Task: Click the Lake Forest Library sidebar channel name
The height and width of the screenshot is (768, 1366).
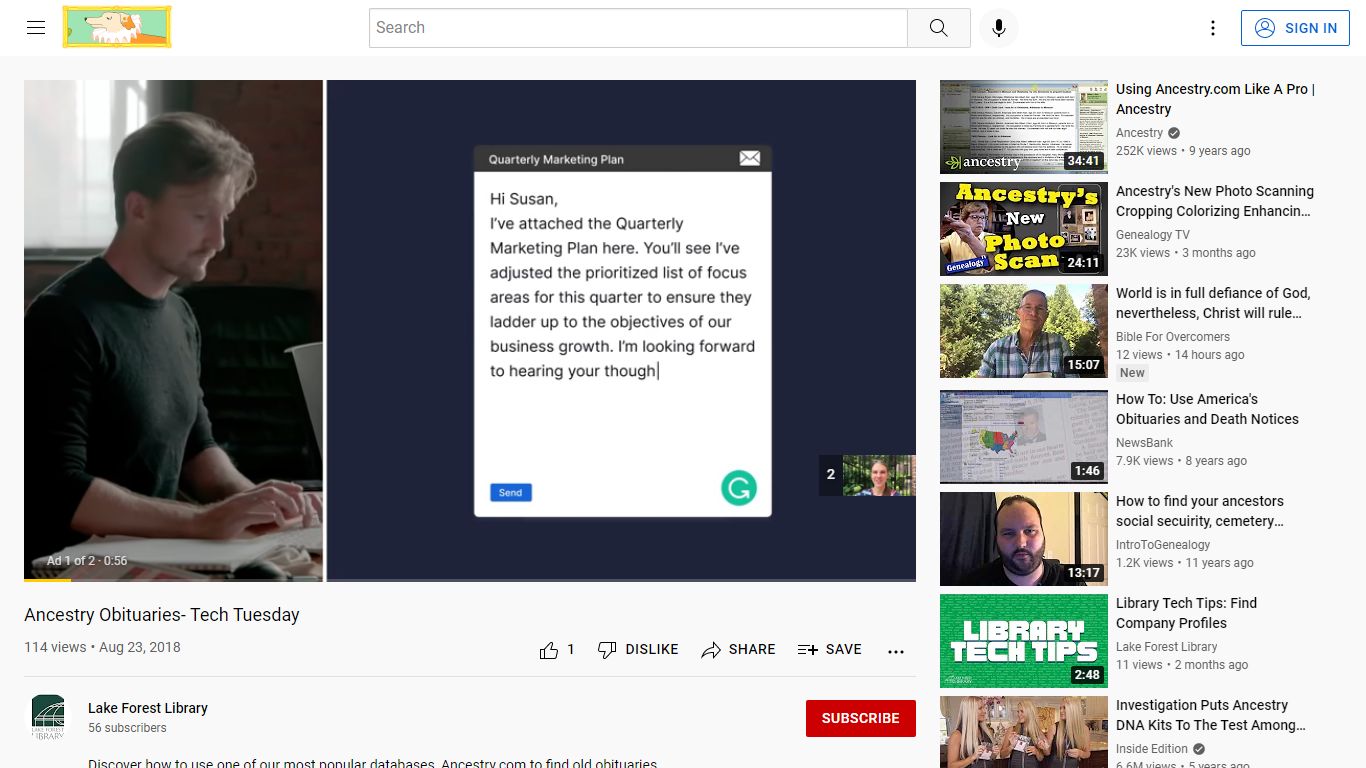Action: pyautogui.click(x=1167, y=647)
